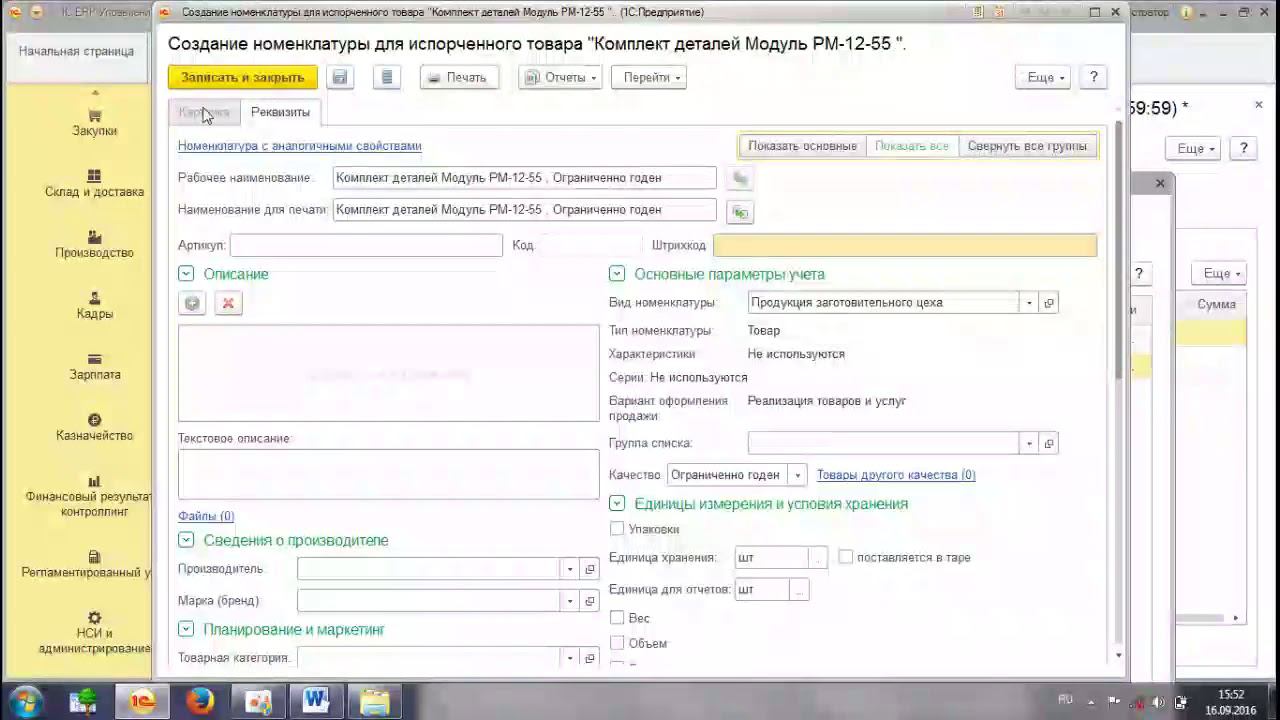Open the Марка (бренд) dropdown arrow
The width and height of the screenshot is (1280, 720).
(x=570, y=601)
